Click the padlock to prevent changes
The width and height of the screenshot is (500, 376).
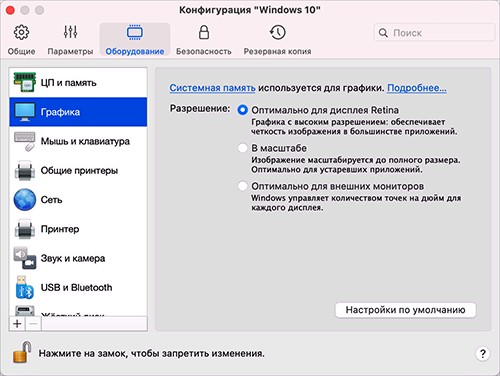point(22,352)
